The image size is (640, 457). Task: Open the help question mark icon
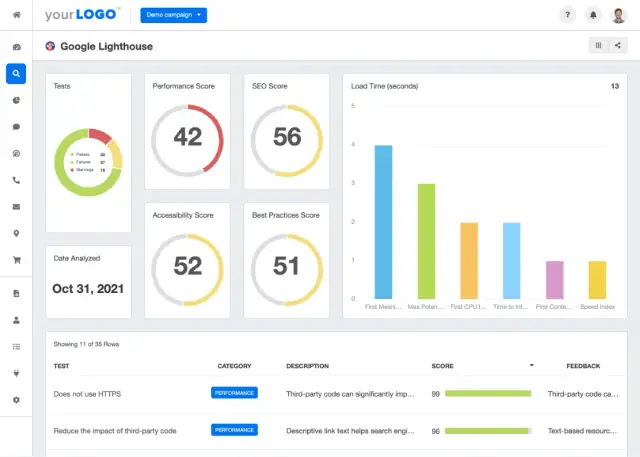coord(568,16)
